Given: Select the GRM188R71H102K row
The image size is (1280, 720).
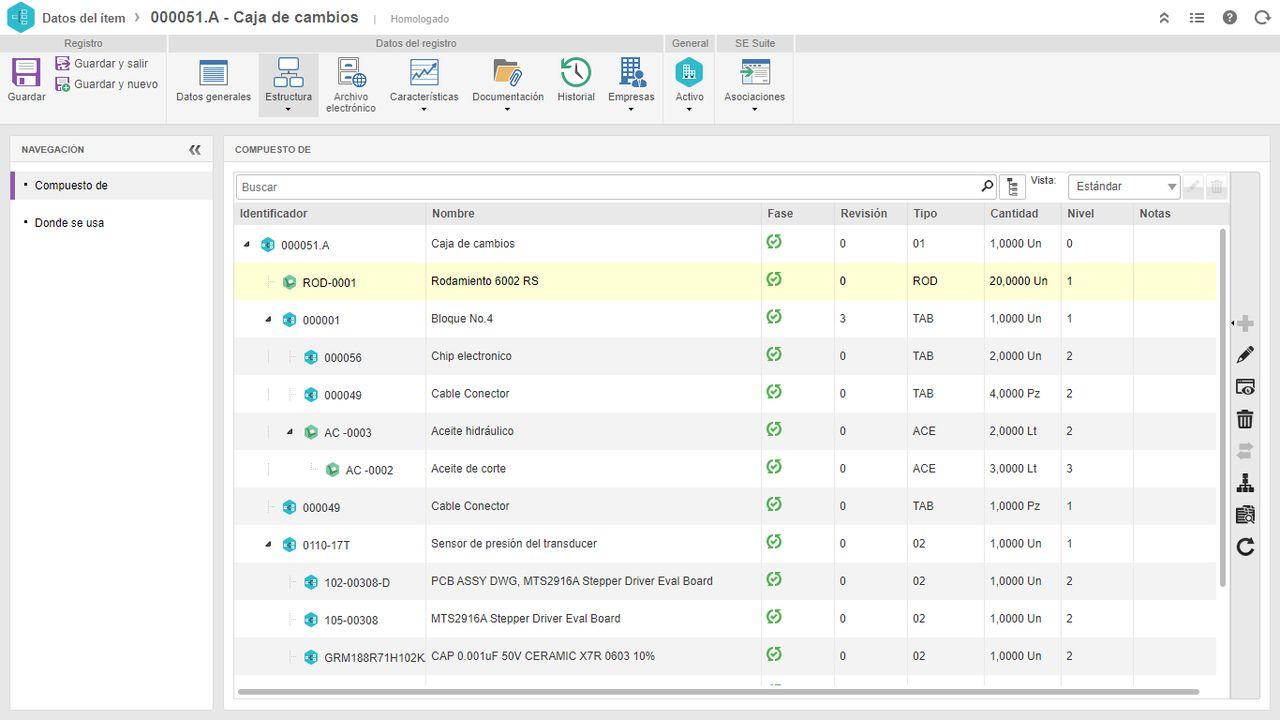Looking at the screenshot, I should [x=725, y=657].
